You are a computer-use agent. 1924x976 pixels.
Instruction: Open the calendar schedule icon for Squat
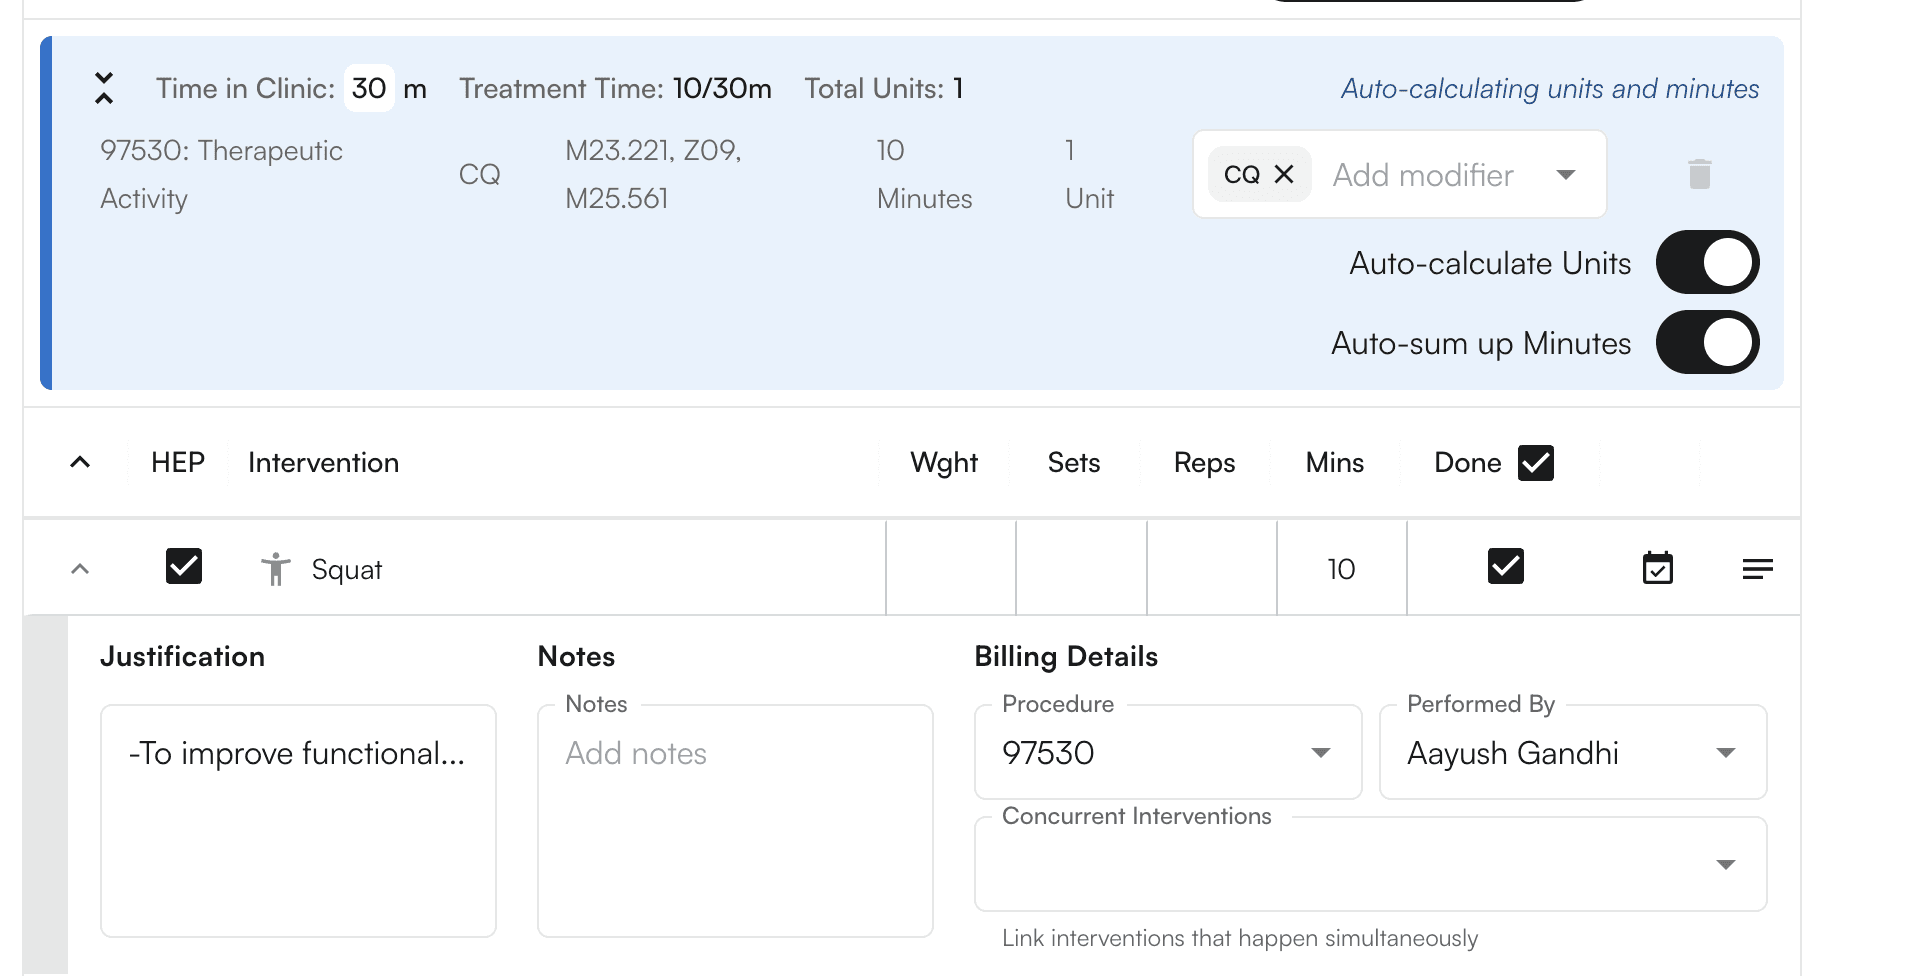coord(1657,568)
